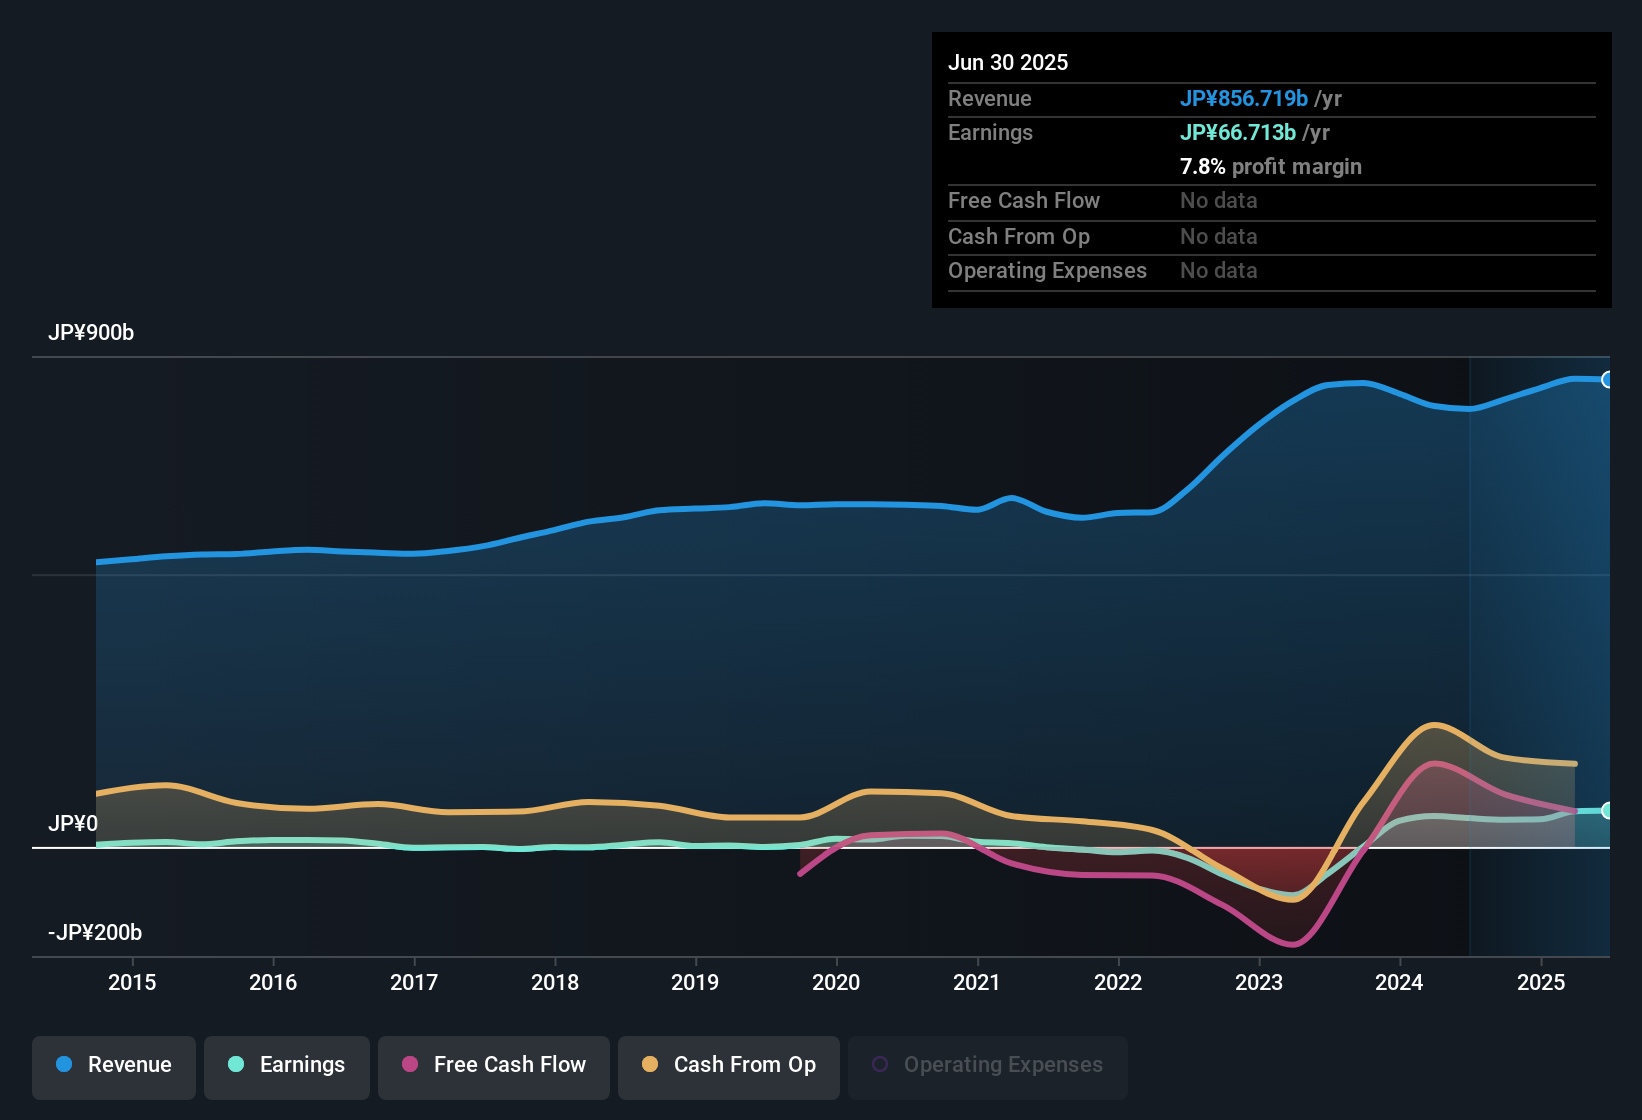Click the 2024 x-axis label

[1399, 983]
